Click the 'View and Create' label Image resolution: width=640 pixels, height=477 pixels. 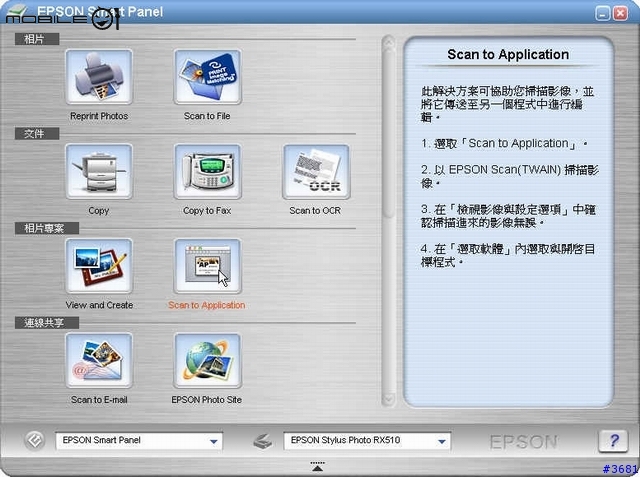click(x=99, y=305)
